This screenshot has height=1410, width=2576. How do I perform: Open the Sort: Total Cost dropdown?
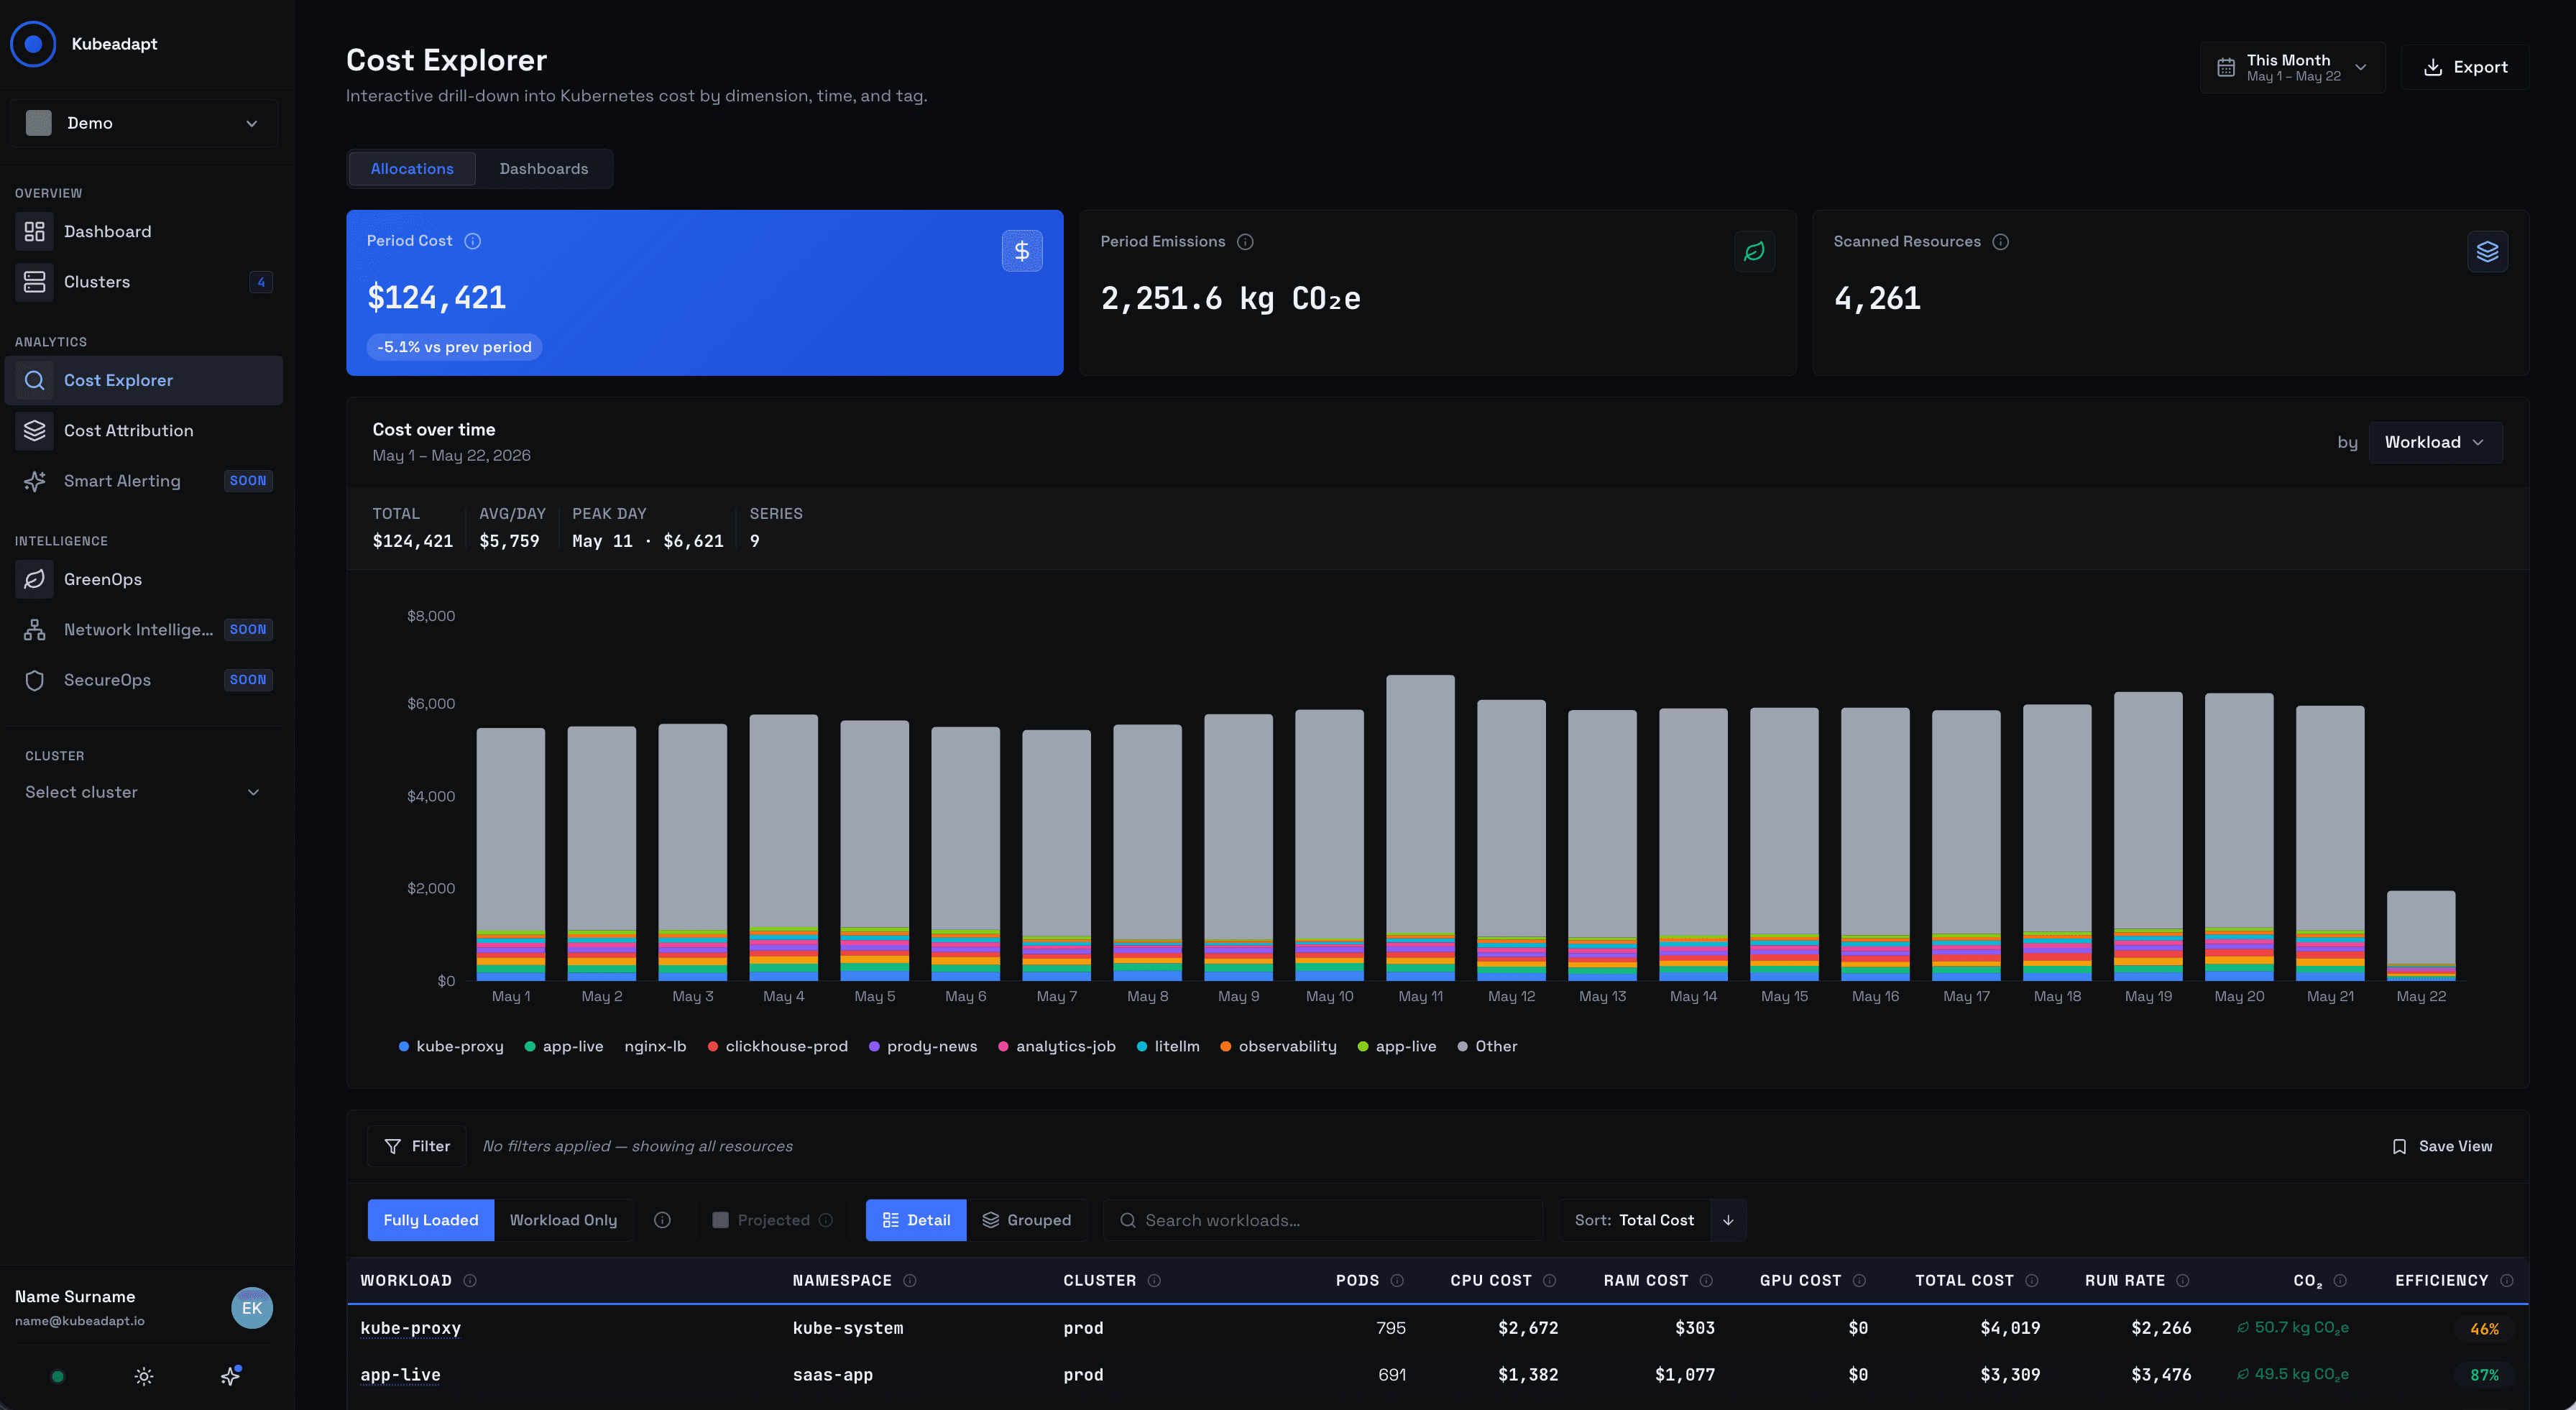tap(1634, 1220)
